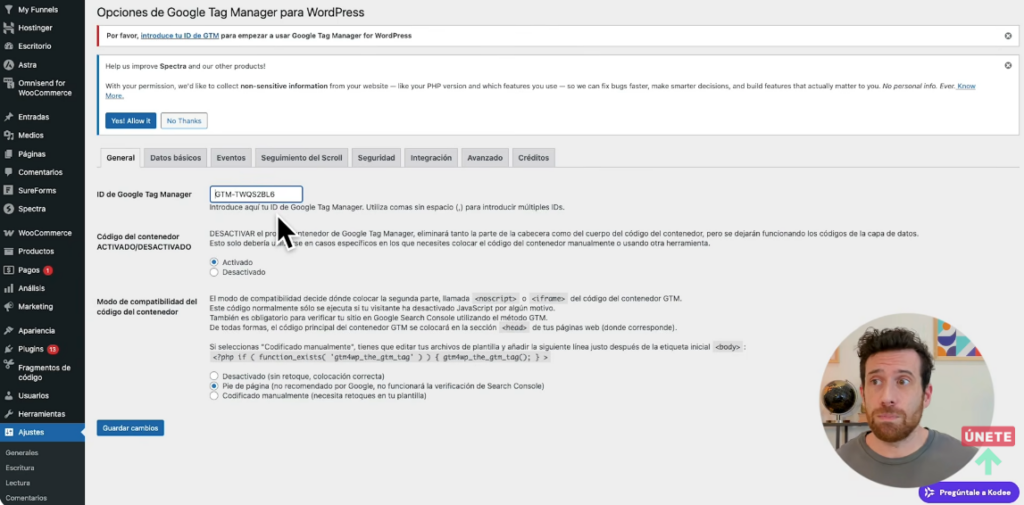Screen dimensions: 1024x505
Task: Open the Seguridad tab
Action: pyautogui.click(x=376, y=158)
